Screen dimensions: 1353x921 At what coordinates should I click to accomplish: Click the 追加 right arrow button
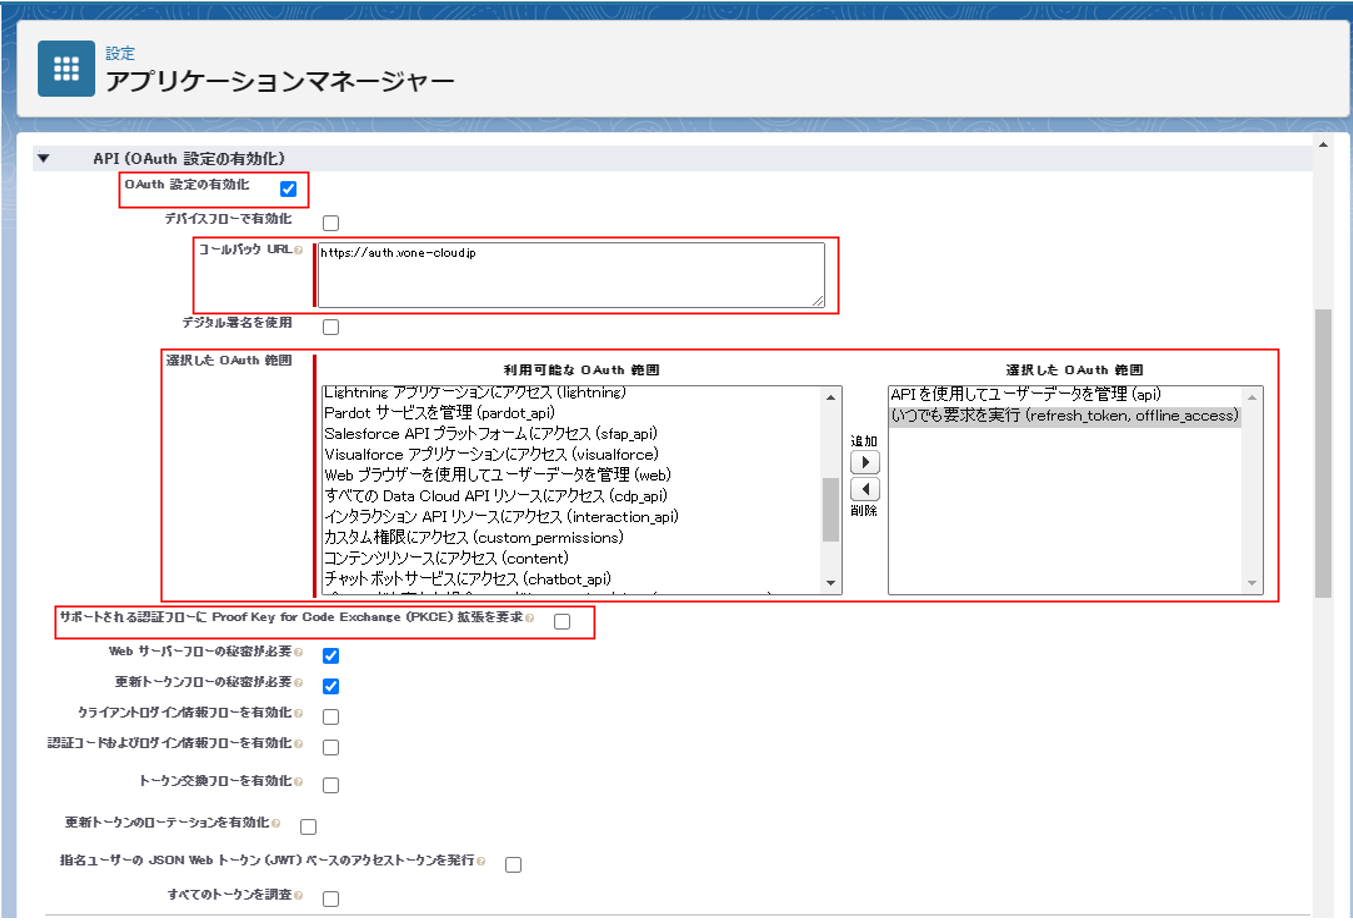tap(864, 462)
